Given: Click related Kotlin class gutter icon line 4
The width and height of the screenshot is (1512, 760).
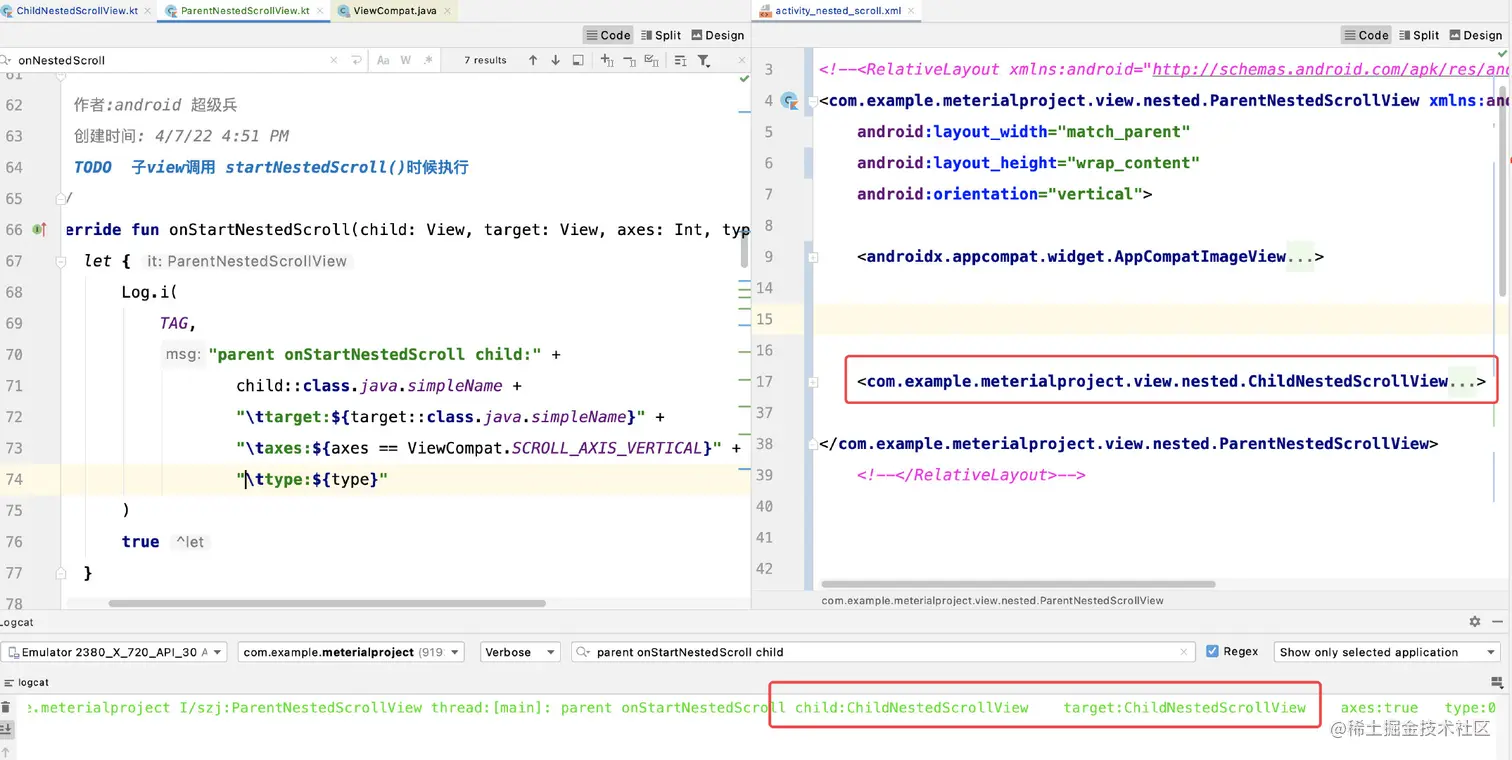Looking at the screenshot, I should (x=790, y=101).
